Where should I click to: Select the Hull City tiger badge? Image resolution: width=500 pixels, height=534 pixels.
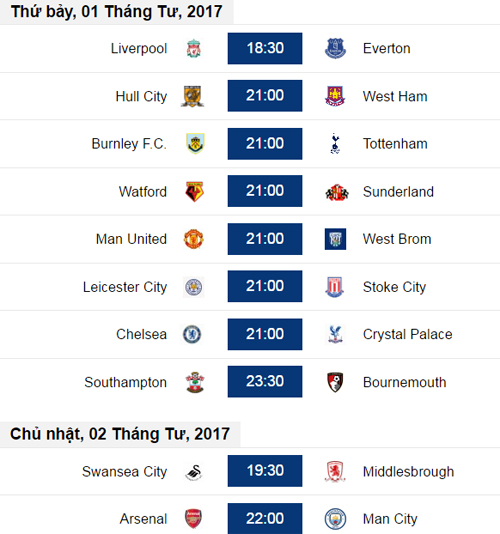[192, 96]
